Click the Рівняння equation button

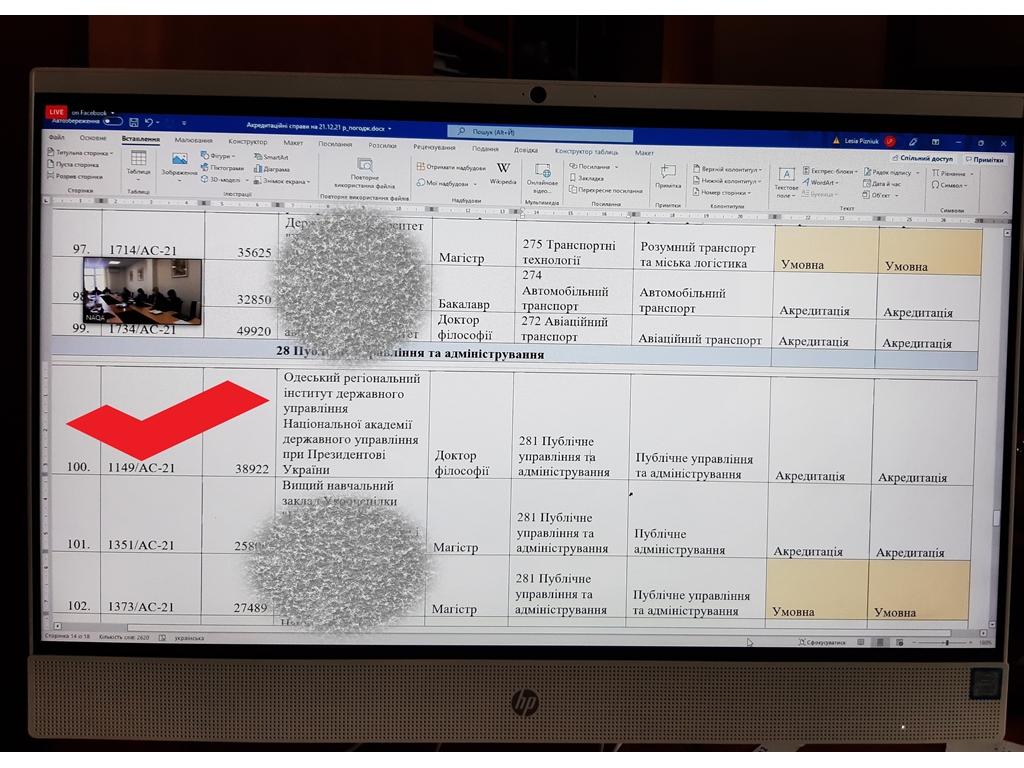[x=952, y=174]
